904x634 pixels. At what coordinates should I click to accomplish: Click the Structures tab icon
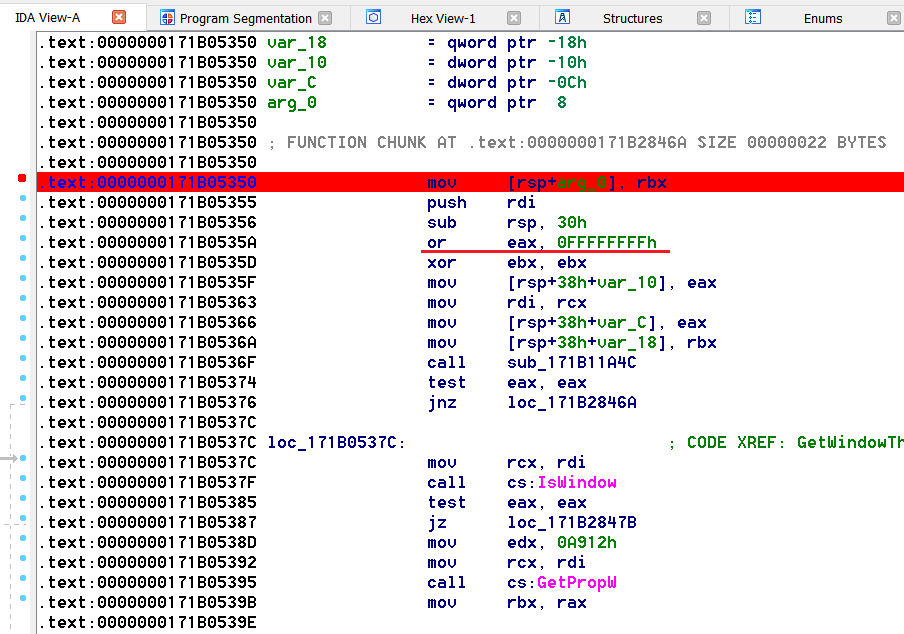tap(563, 17)
